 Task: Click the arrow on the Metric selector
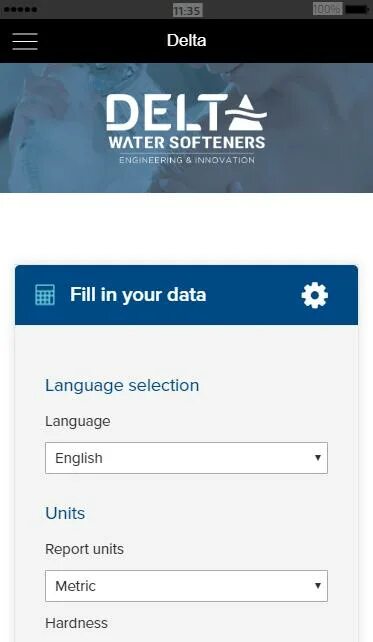[x=318, y=586]
